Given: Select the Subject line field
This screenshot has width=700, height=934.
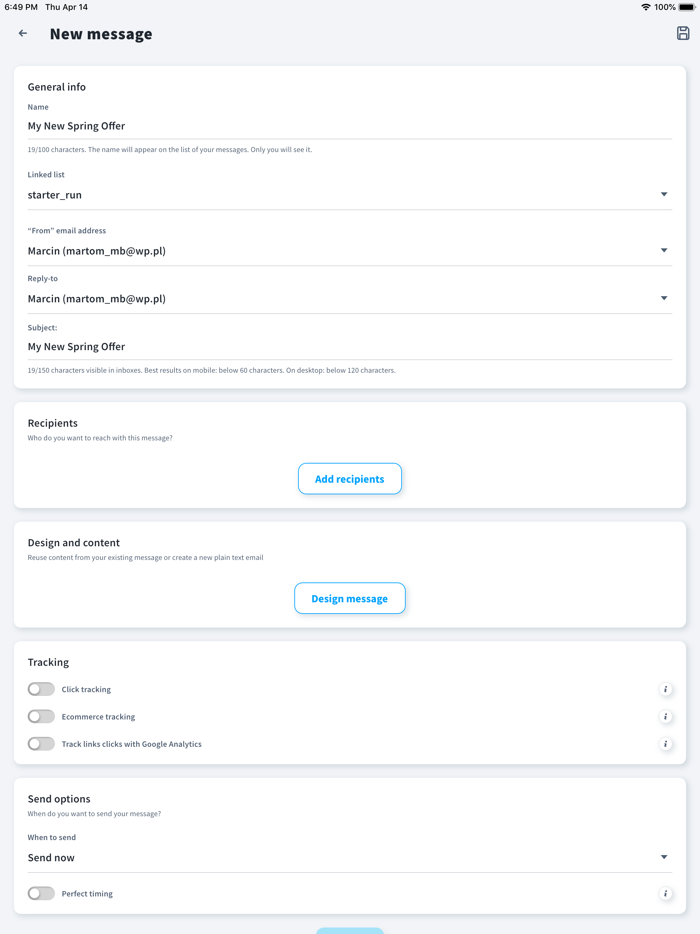Looking at the screenshot, I should (350, 346).
